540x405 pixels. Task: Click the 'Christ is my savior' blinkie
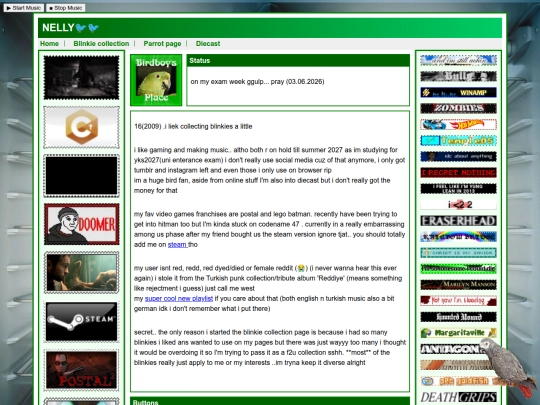click(458, 253)
